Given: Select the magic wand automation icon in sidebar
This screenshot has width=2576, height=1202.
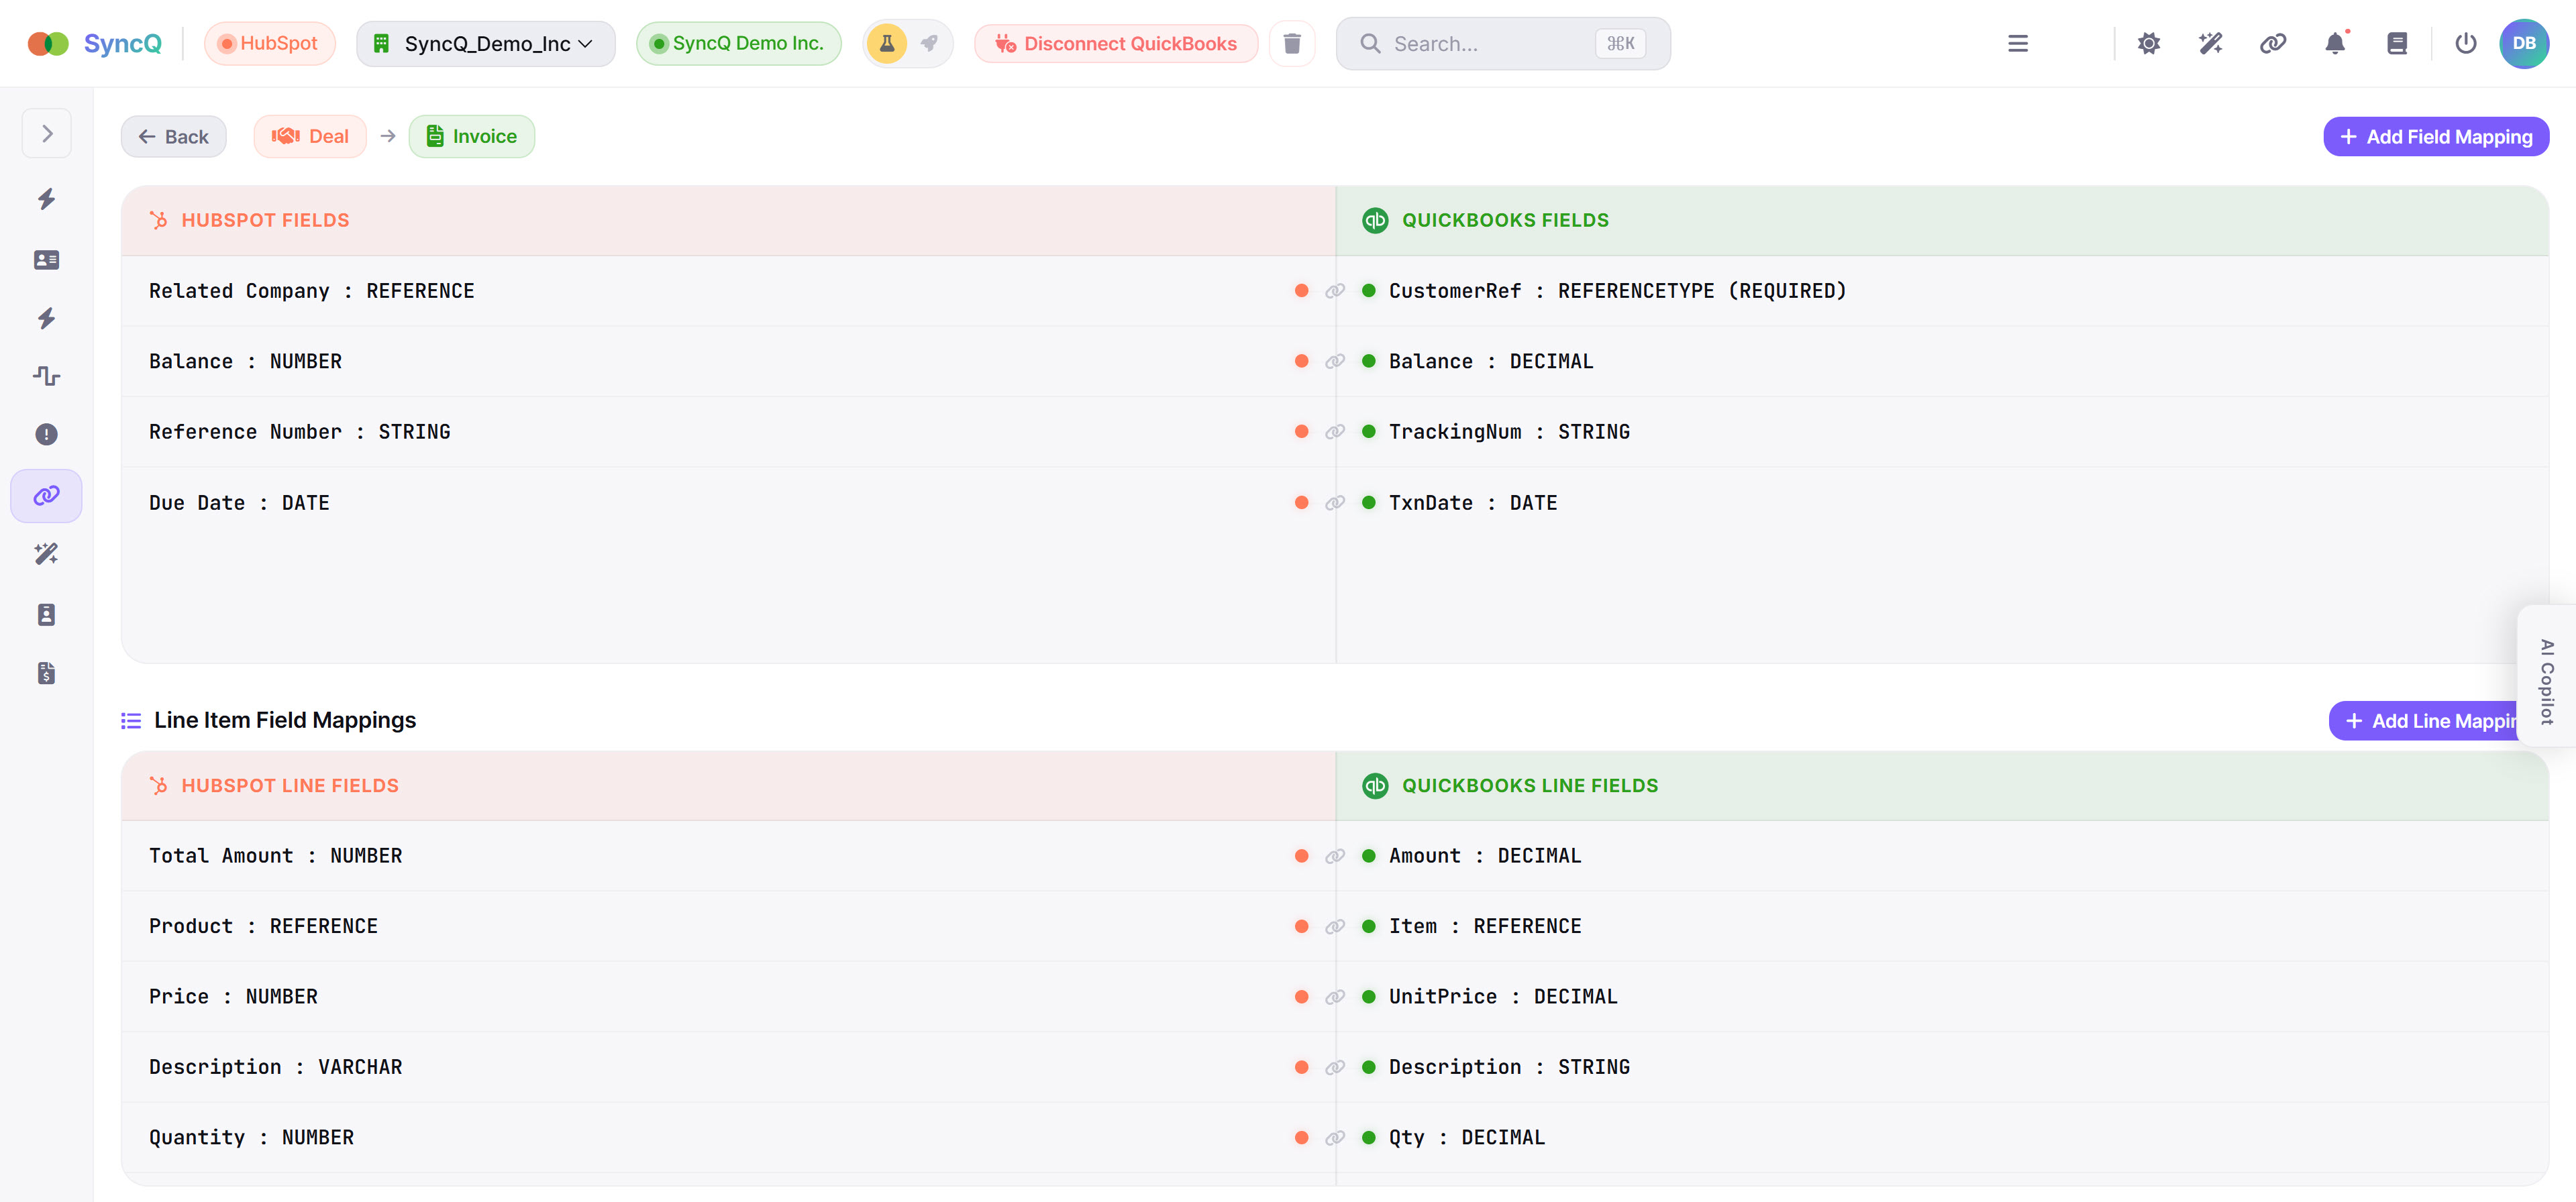Looking at the screenshot, I should [x=46, y=554].
